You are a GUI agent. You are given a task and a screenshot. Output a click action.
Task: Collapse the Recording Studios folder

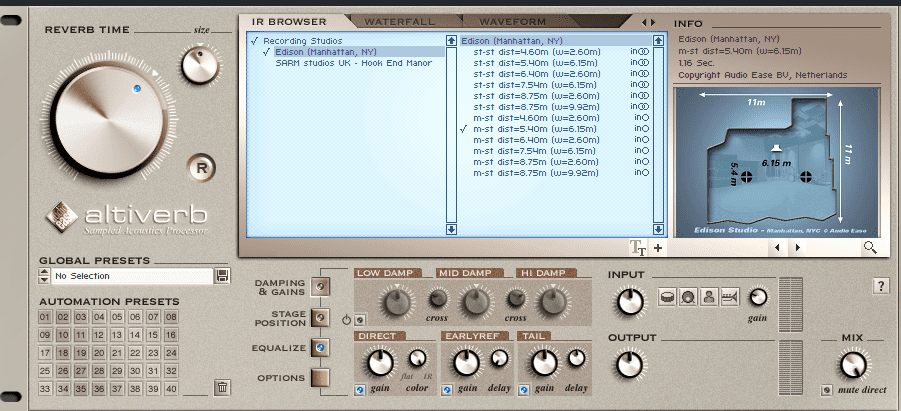pos(254,41)
